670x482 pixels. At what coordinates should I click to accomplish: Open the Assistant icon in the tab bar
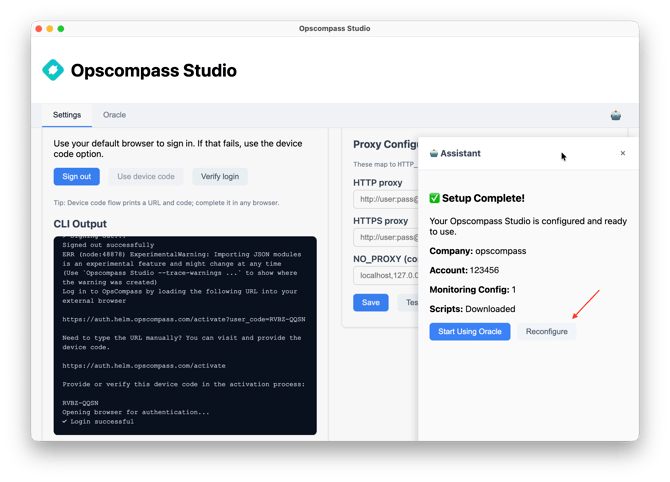616,115
